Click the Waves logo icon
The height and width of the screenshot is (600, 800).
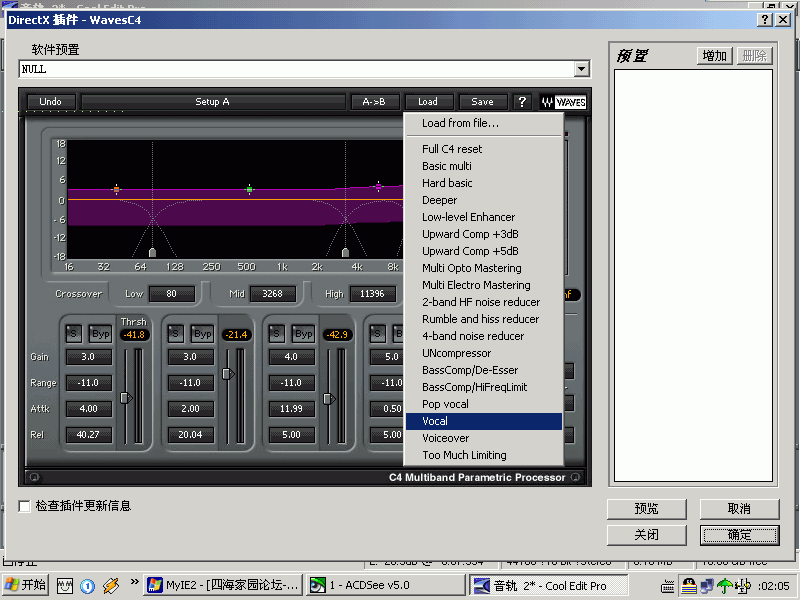(563, 102)
